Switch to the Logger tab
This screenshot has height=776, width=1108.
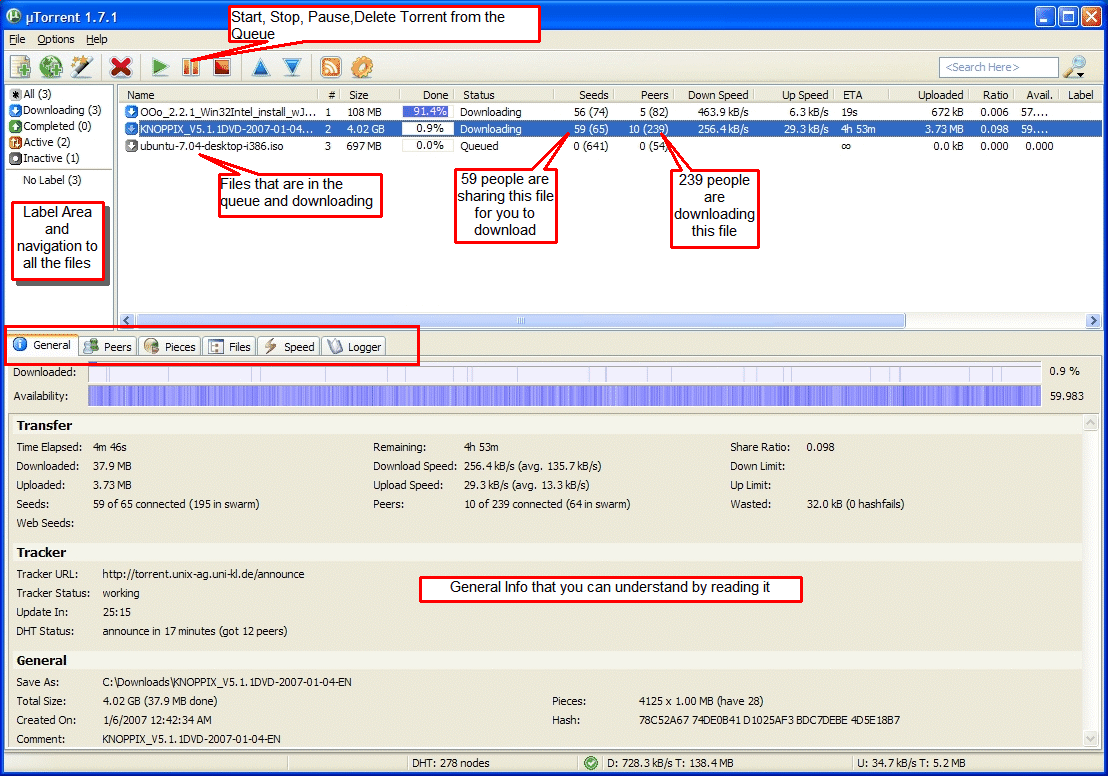354,346
